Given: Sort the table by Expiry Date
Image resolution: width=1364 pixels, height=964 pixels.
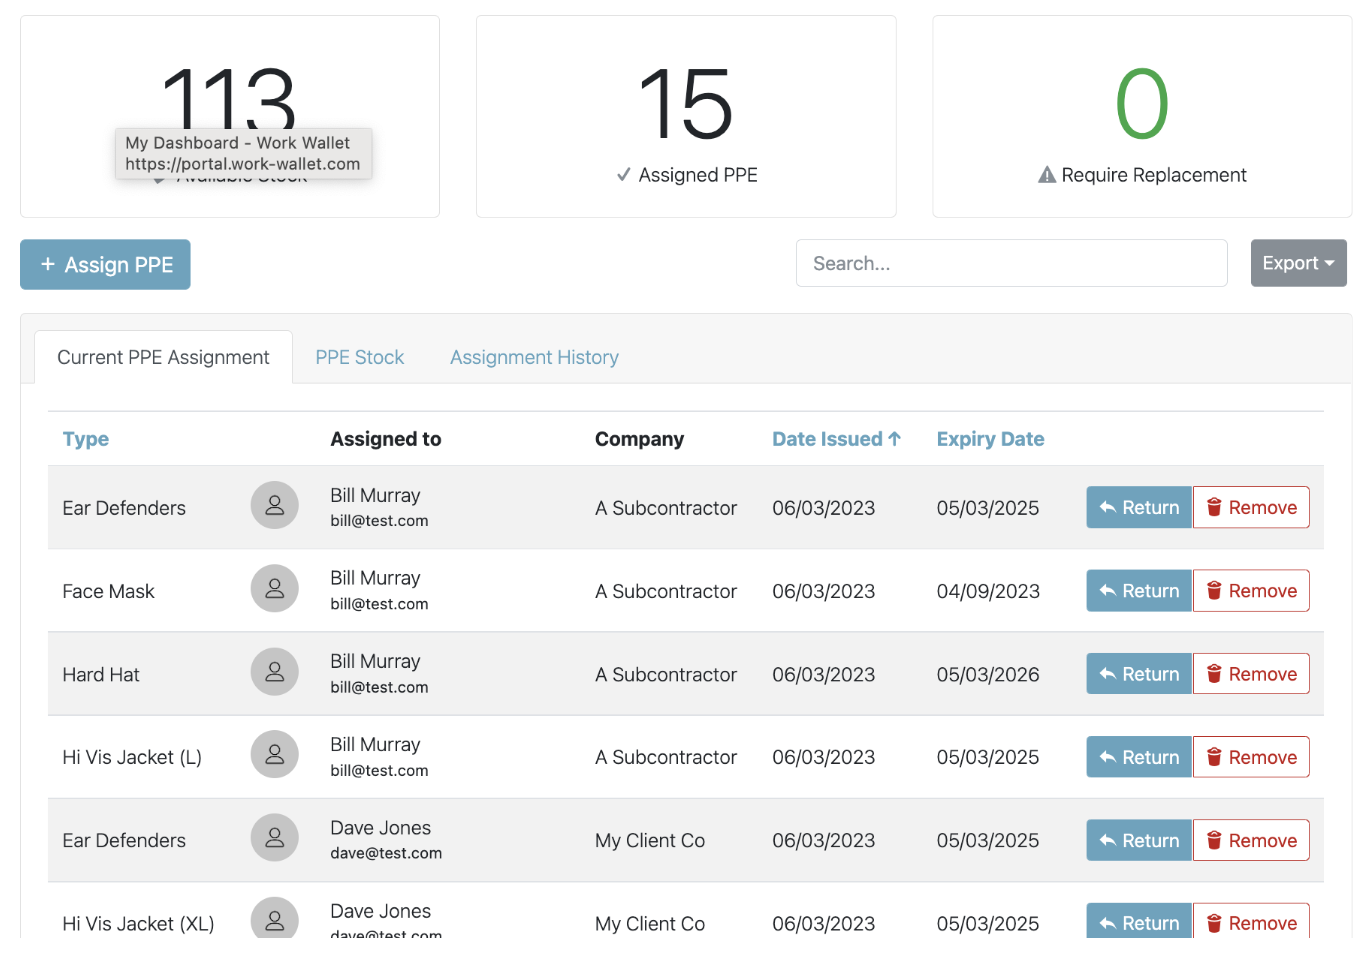Looking at the screenshot, I should 989,439.
